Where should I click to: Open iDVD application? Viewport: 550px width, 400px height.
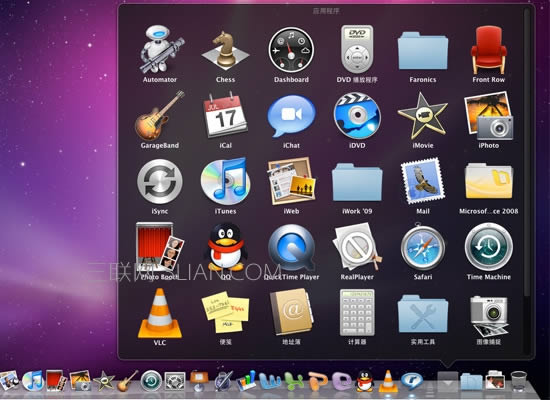pos(357,116)
